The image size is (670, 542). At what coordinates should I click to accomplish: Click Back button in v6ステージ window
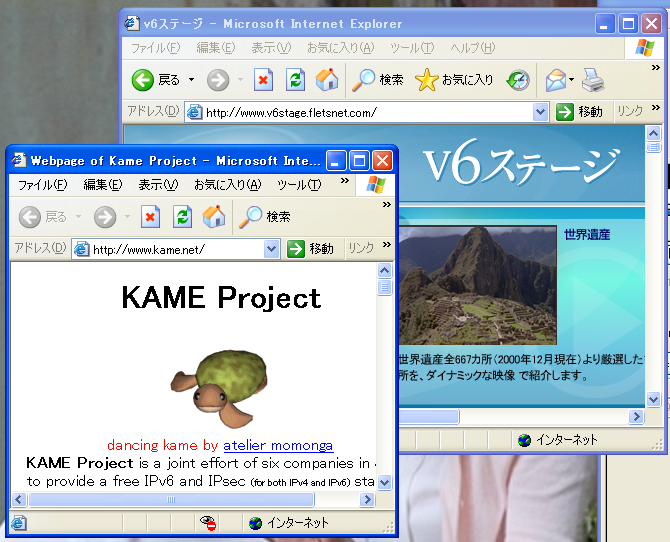coord(156,80)
